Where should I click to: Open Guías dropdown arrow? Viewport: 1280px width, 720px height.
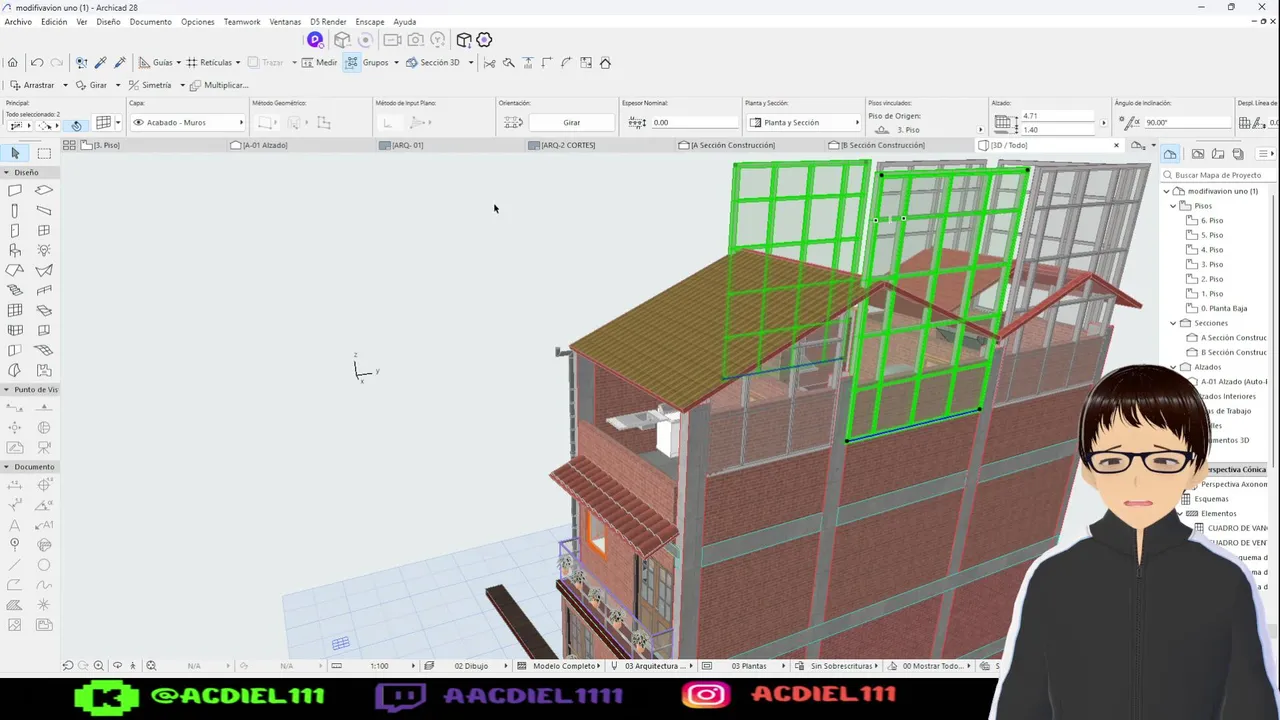[179, 62]
